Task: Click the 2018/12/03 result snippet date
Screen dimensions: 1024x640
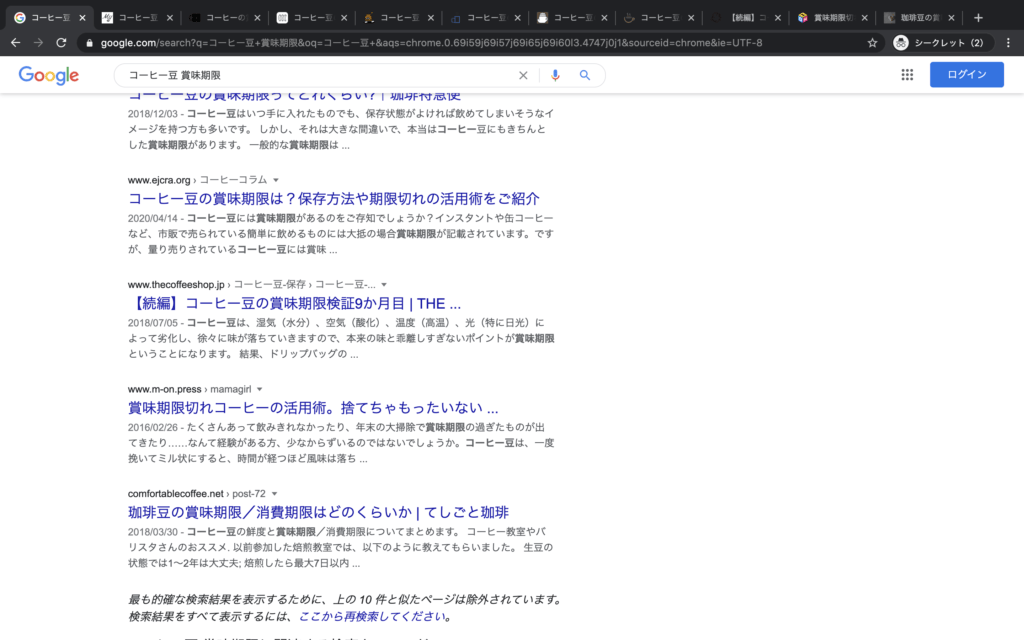Action: pos(152,114)
